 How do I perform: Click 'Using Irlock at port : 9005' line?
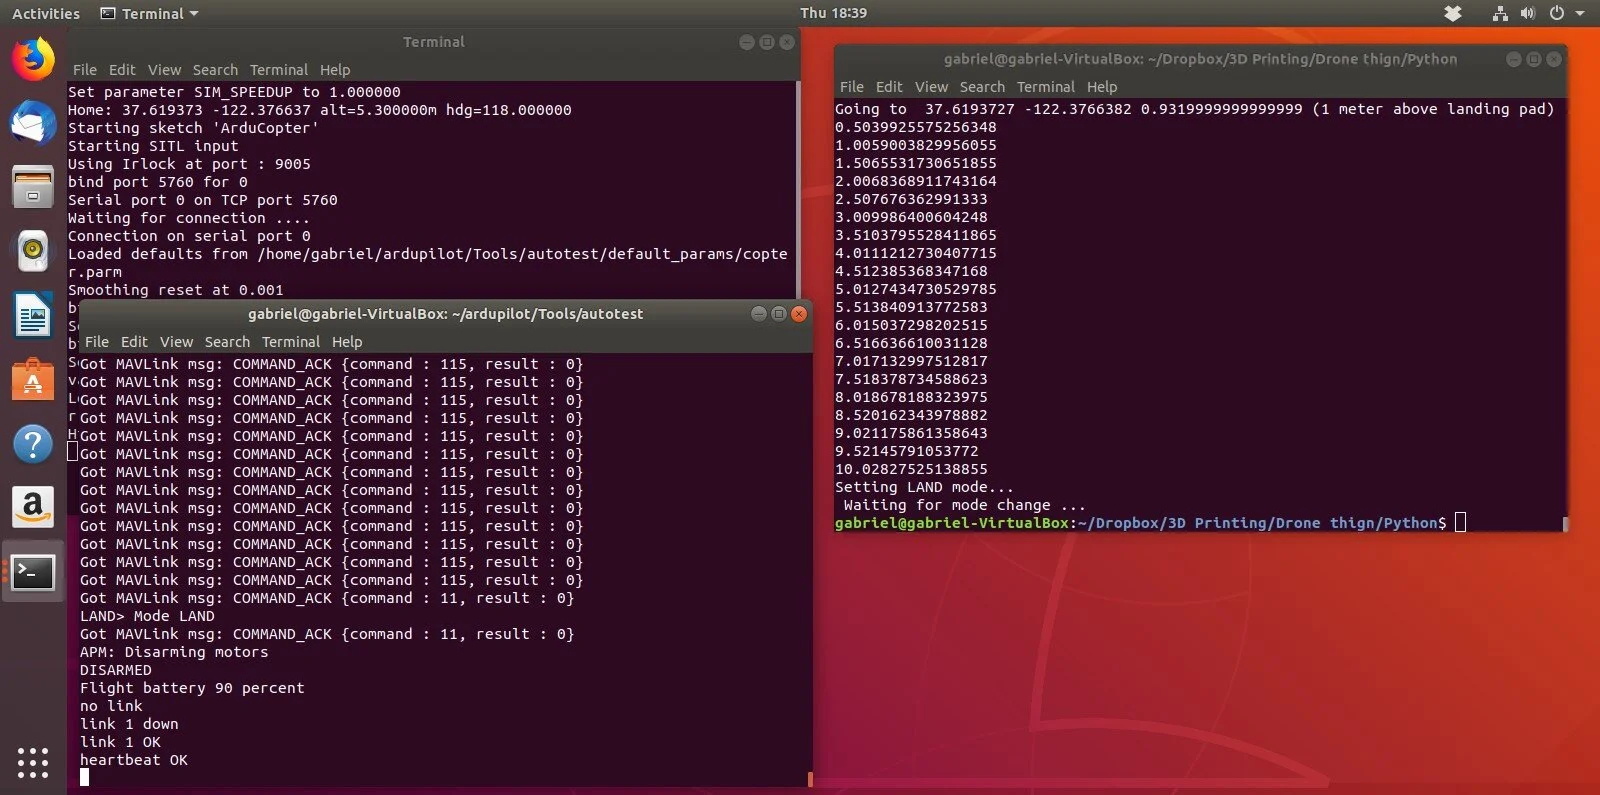[189, 164]
